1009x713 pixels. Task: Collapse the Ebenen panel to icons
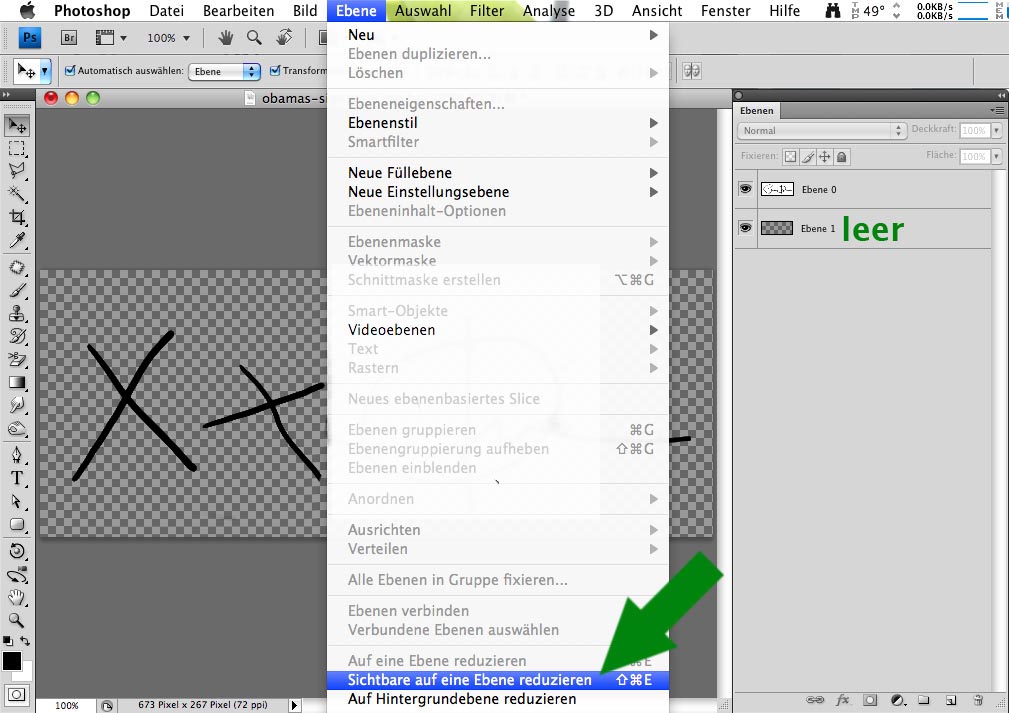tap(1001, 95)
